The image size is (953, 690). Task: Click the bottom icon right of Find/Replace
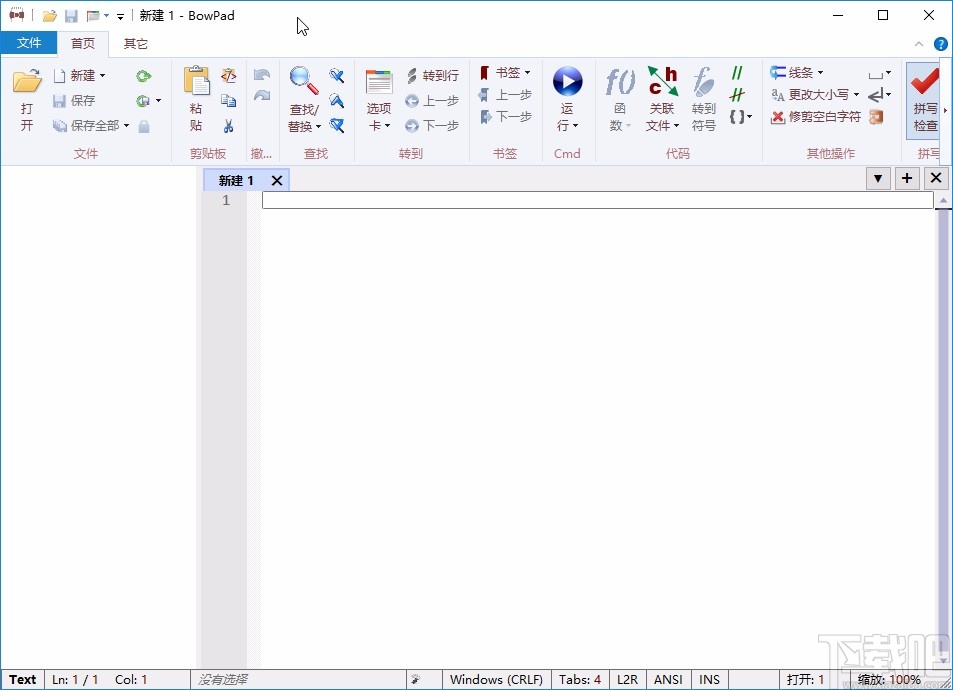337,125
